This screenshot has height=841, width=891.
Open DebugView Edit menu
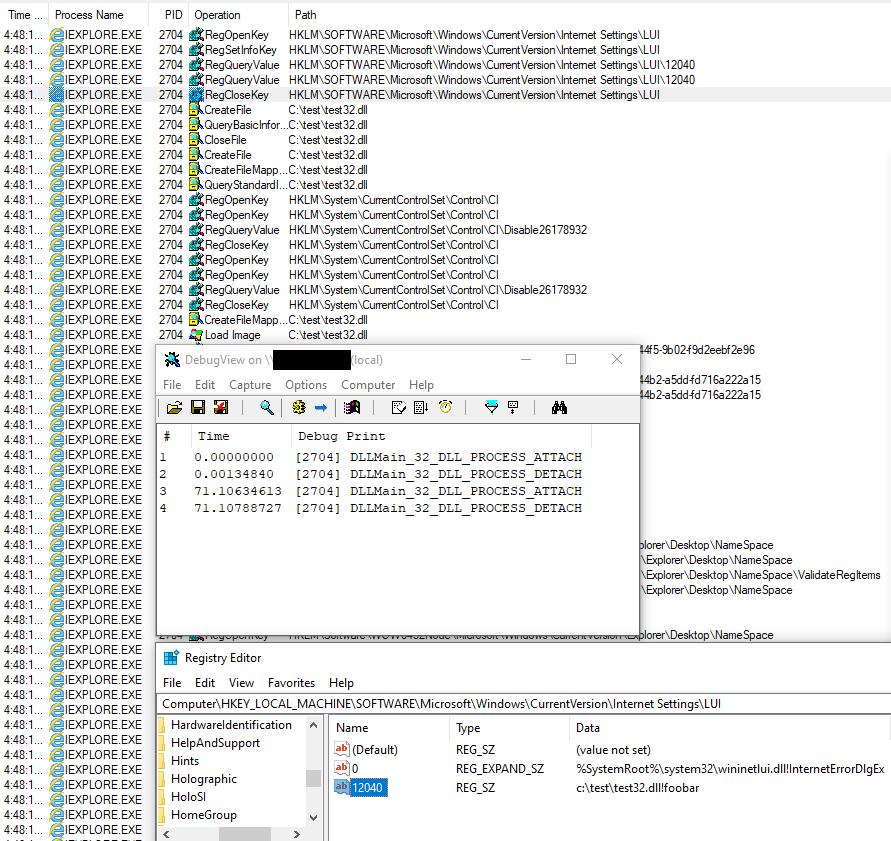click(205, 385)
